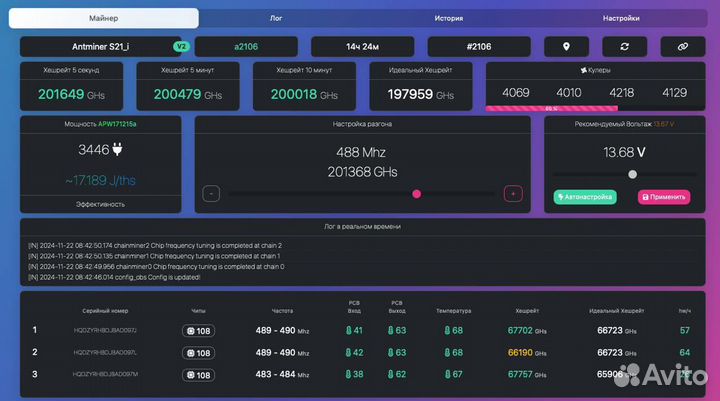Click the voltage slider handle
The image size is (720, 401).
point(632,174)
